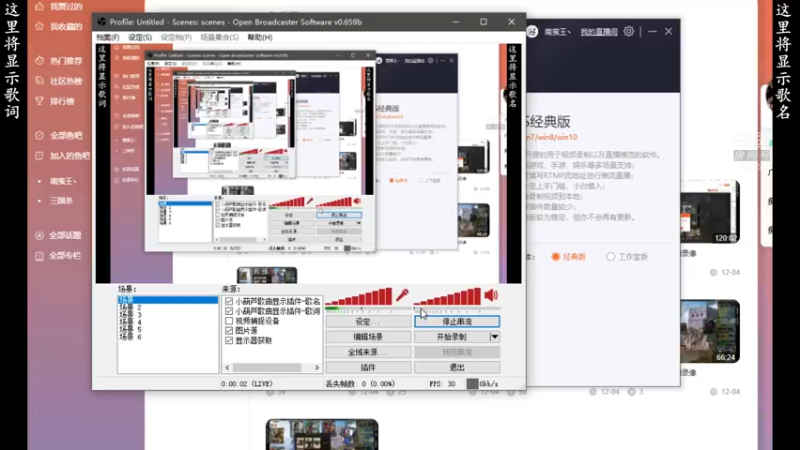Select the 三国杀 group in the sidebar
The height and width of the screenshot is (450, 800).
[x=61, y=201]
